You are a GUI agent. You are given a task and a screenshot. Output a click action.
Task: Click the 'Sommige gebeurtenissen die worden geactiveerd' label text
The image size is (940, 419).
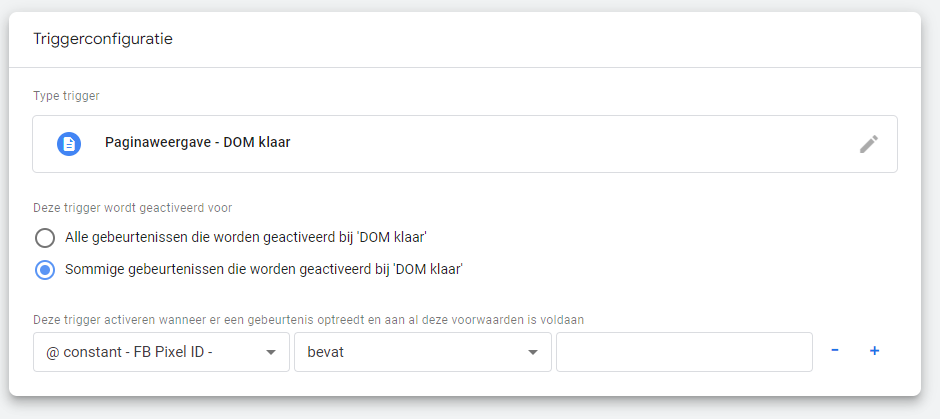[x=264, y=269]
